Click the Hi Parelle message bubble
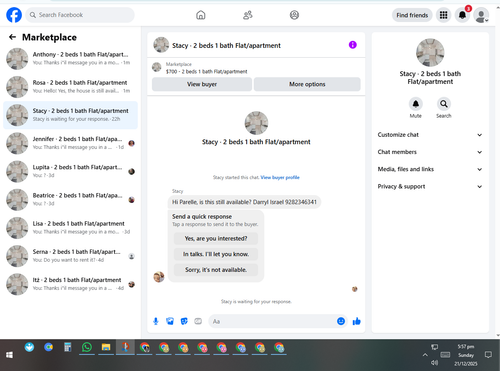 point(244,202)
